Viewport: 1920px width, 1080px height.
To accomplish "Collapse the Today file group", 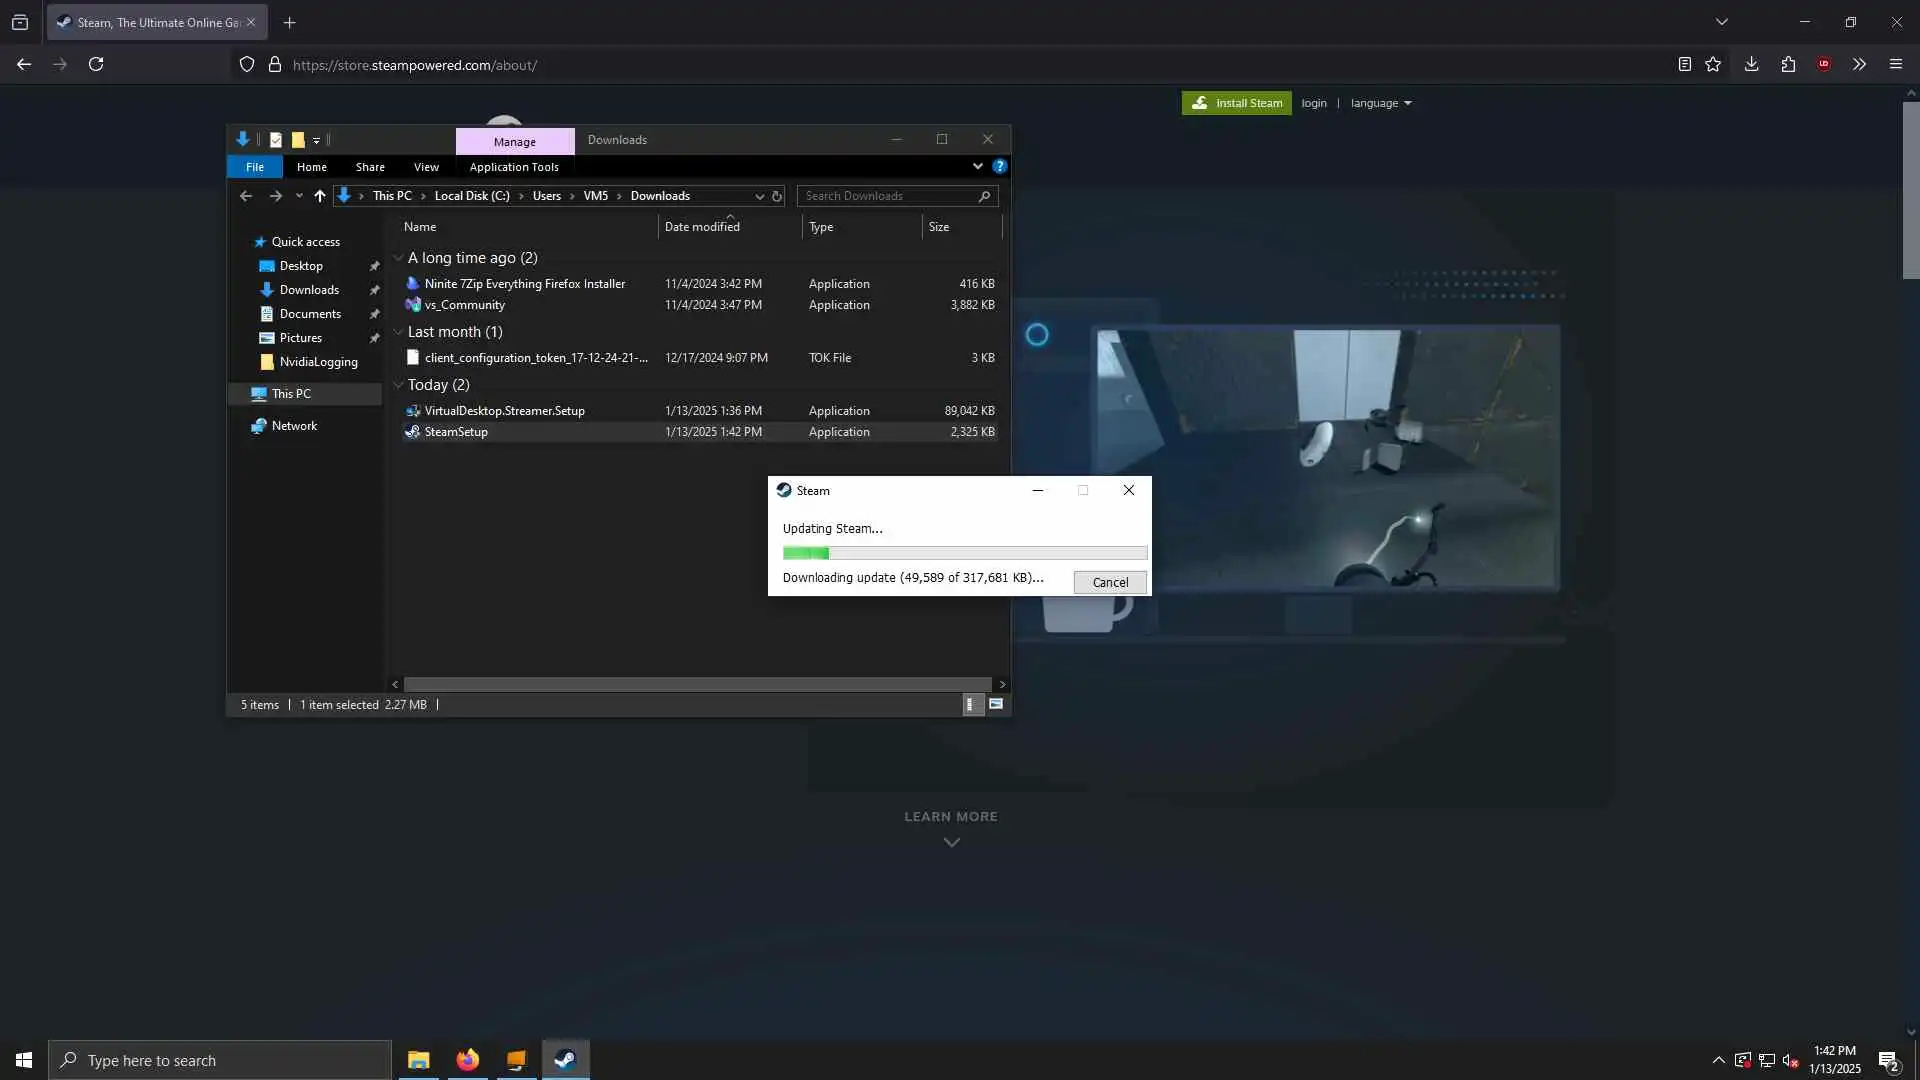I will [398, 385].
